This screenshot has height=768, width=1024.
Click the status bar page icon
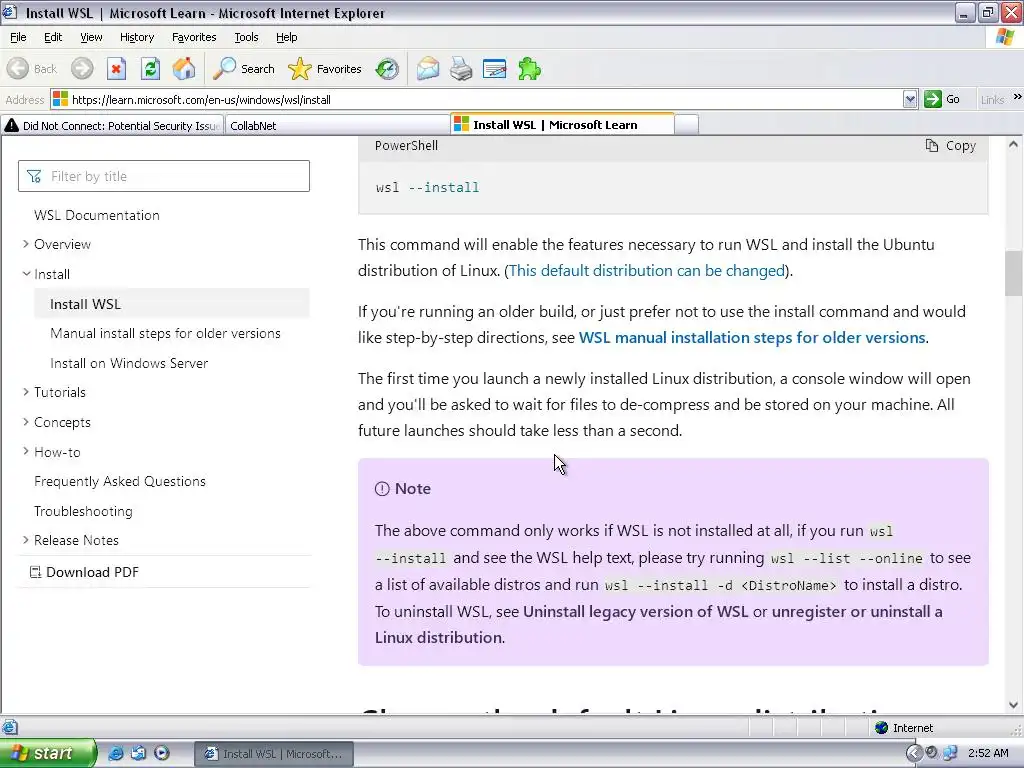pyautogui.click(x=10, y=728)
